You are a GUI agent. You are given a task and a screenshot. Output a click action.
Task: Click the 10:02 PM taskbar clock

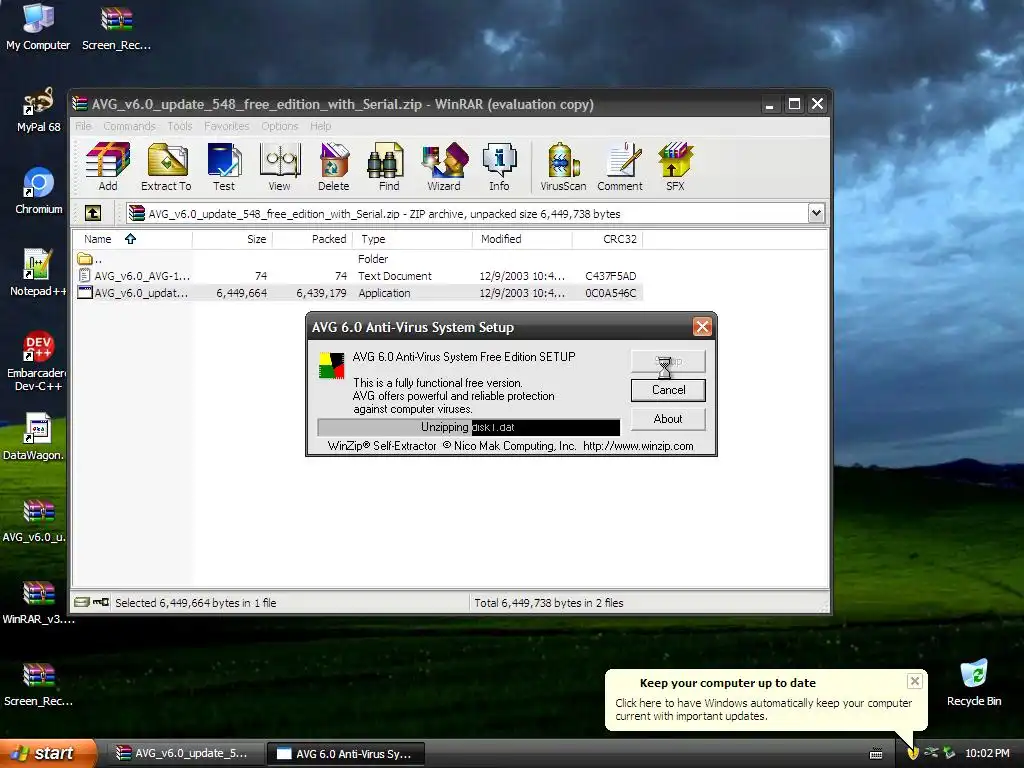click(x=987, y=753)
